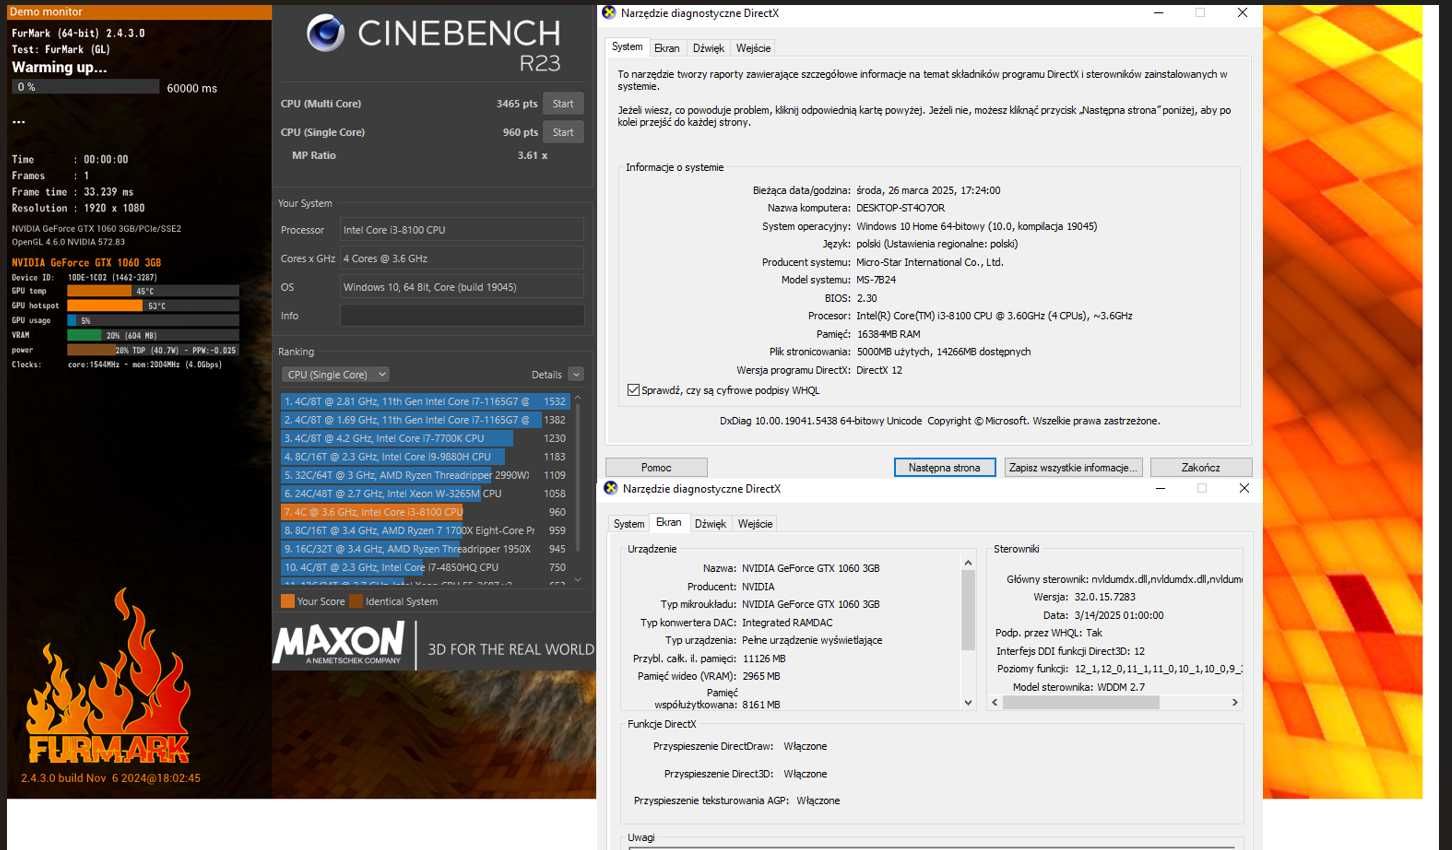Click the Processor field in Cinebench
Image resolution: width=1452 pixels, height=850 pixels.
point(462,230)
